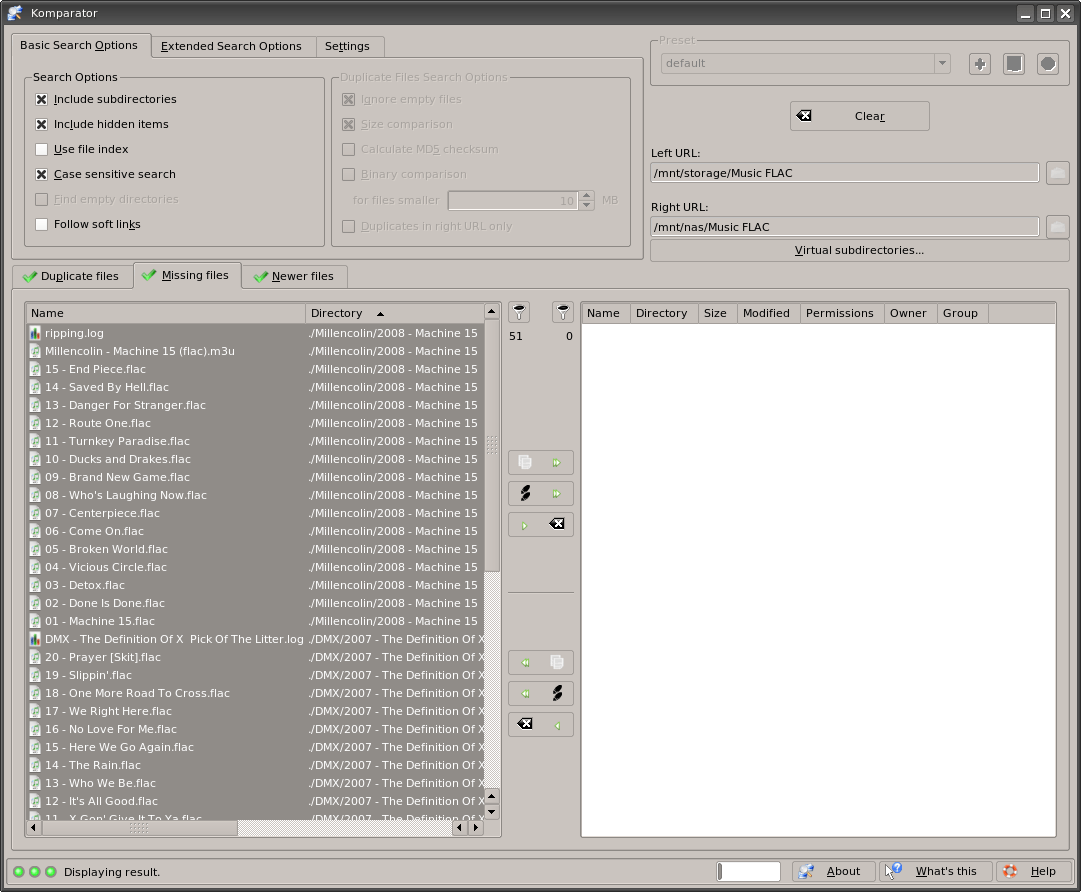Click the ripping.log file icon

click(x=35, y=333)
